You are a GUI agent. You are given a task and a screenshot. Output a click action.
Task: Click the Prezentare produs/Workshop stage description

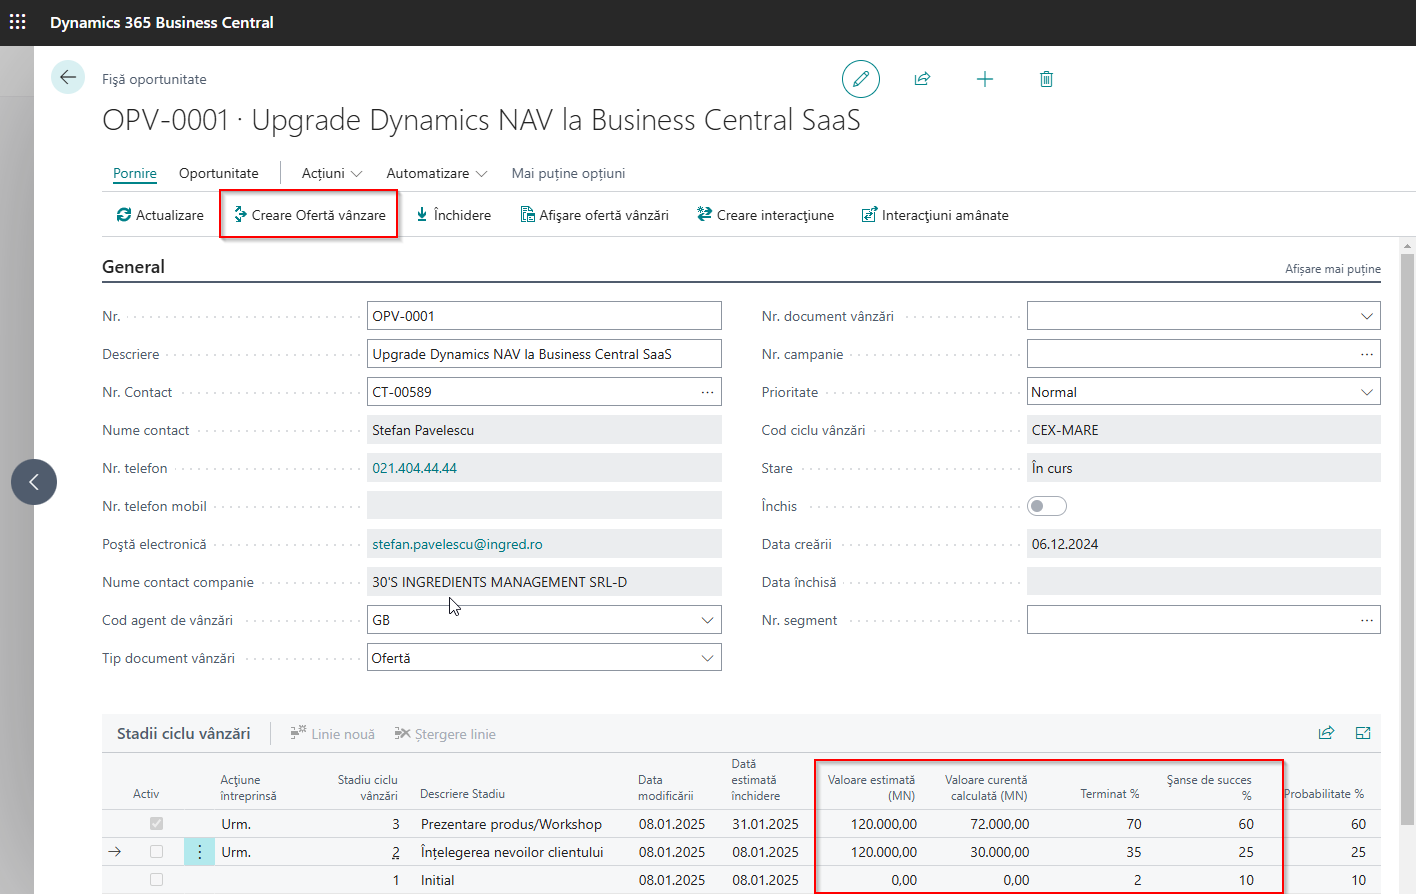(511, 824)
